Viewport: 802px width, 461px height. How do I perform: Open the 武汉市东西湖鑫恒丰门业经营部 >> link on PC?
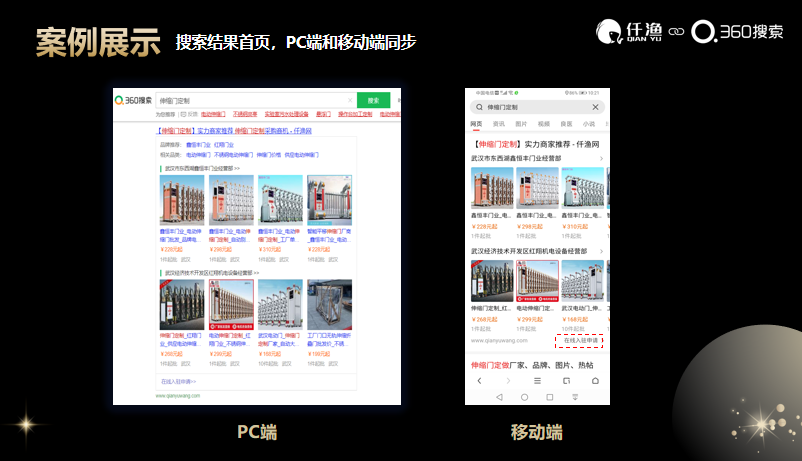pyautogui.click(x=202, y=168)
